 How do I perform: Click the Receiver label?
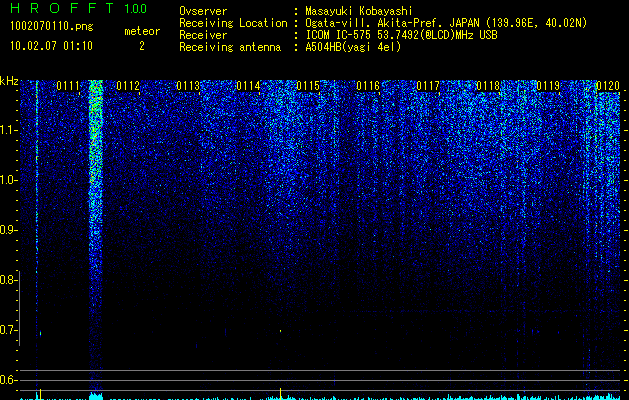[x=203, y=35]
